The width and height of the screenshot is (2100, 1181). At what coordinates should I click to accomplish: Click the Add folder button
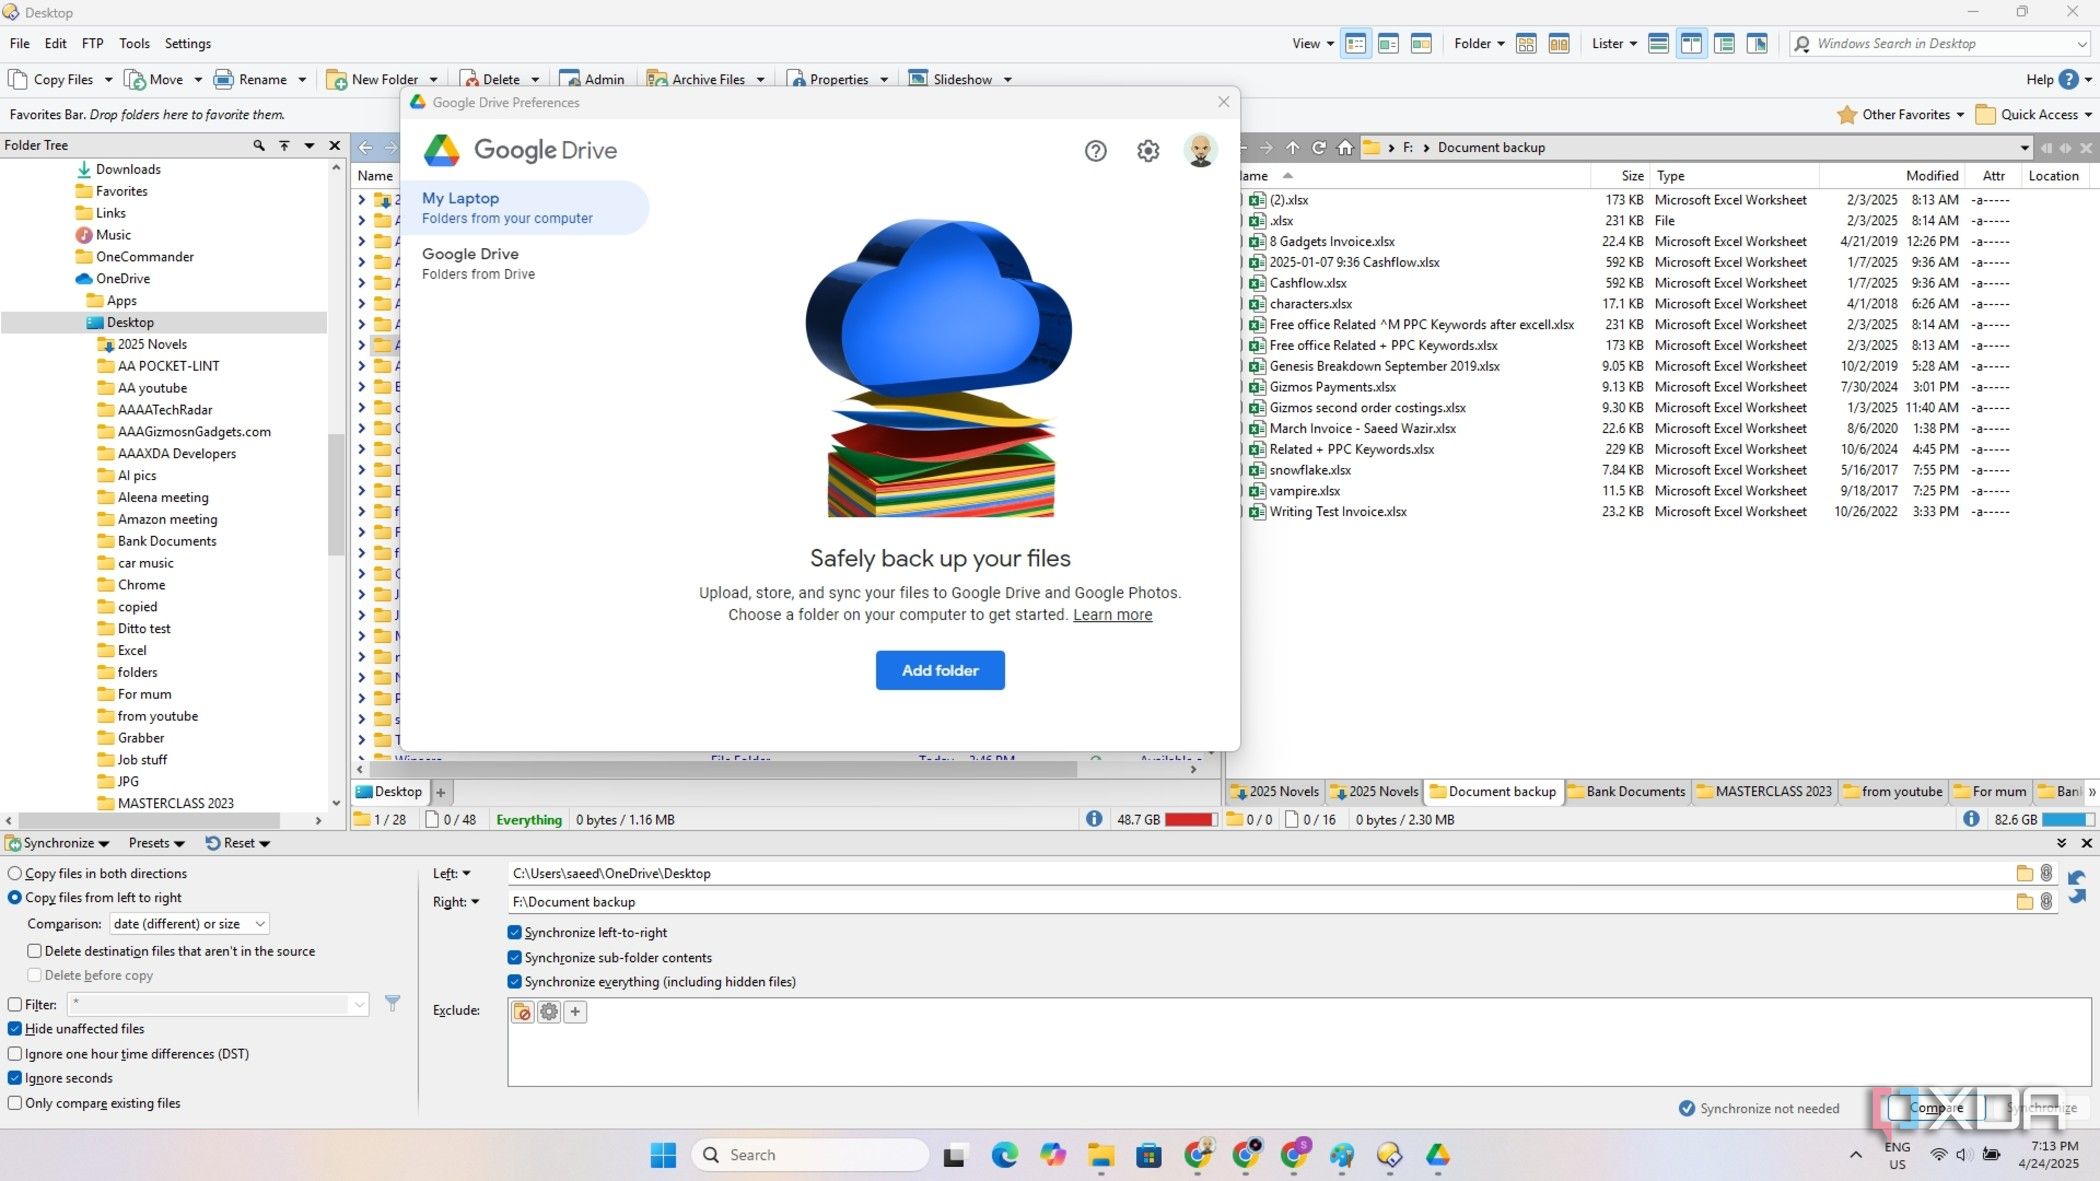pos(940,670)
